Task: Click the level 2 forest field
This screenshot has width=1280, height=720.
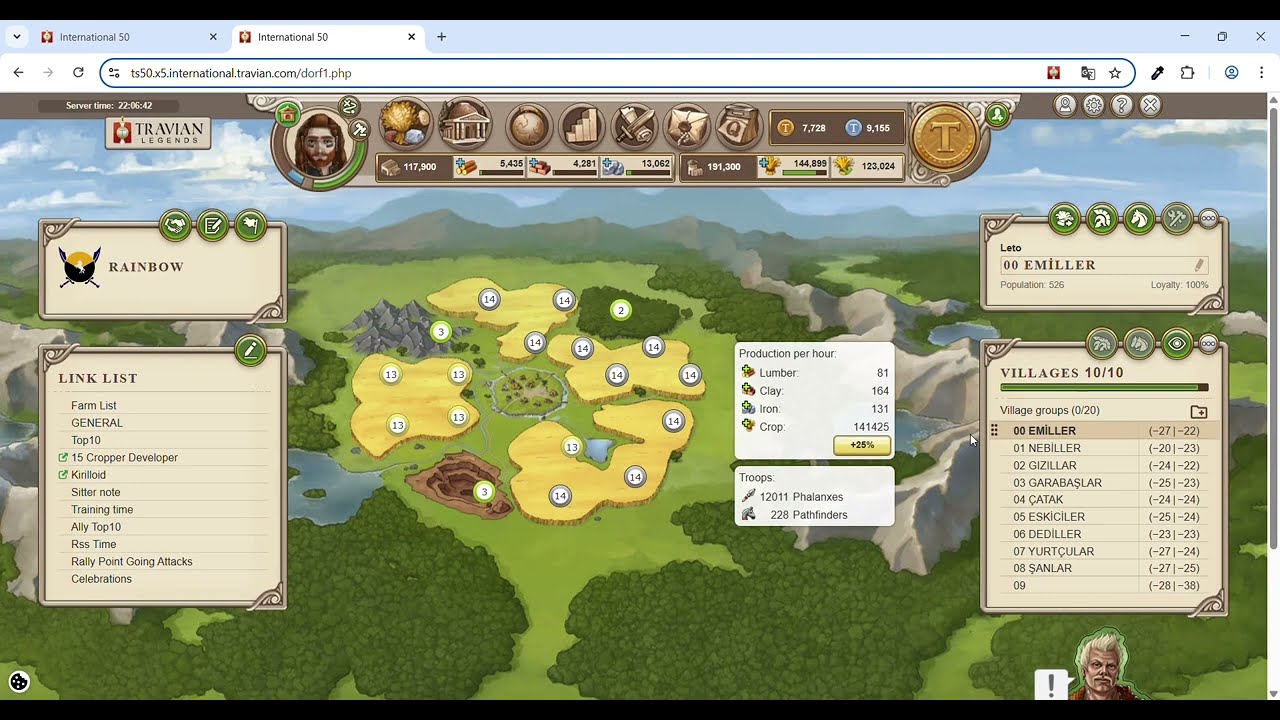Action: coord(620,310)
